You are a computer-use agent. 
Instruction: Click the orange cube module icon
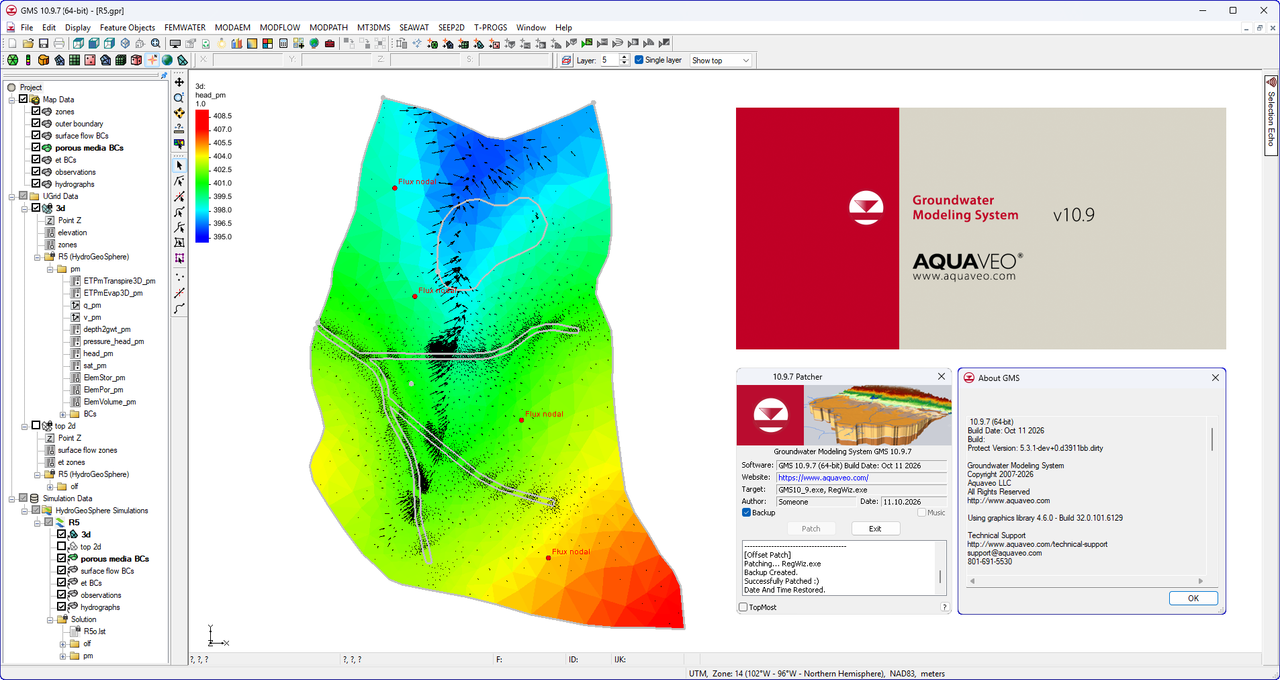click(x=43, y=60)
